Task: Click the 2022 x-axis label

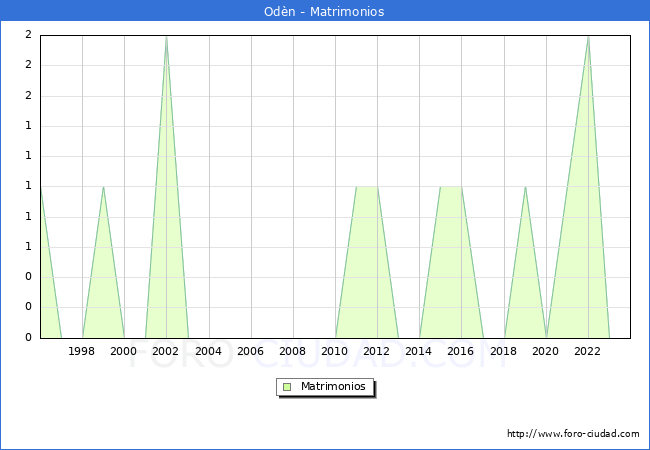Action: pyautogui.click(x=588, y=351)
